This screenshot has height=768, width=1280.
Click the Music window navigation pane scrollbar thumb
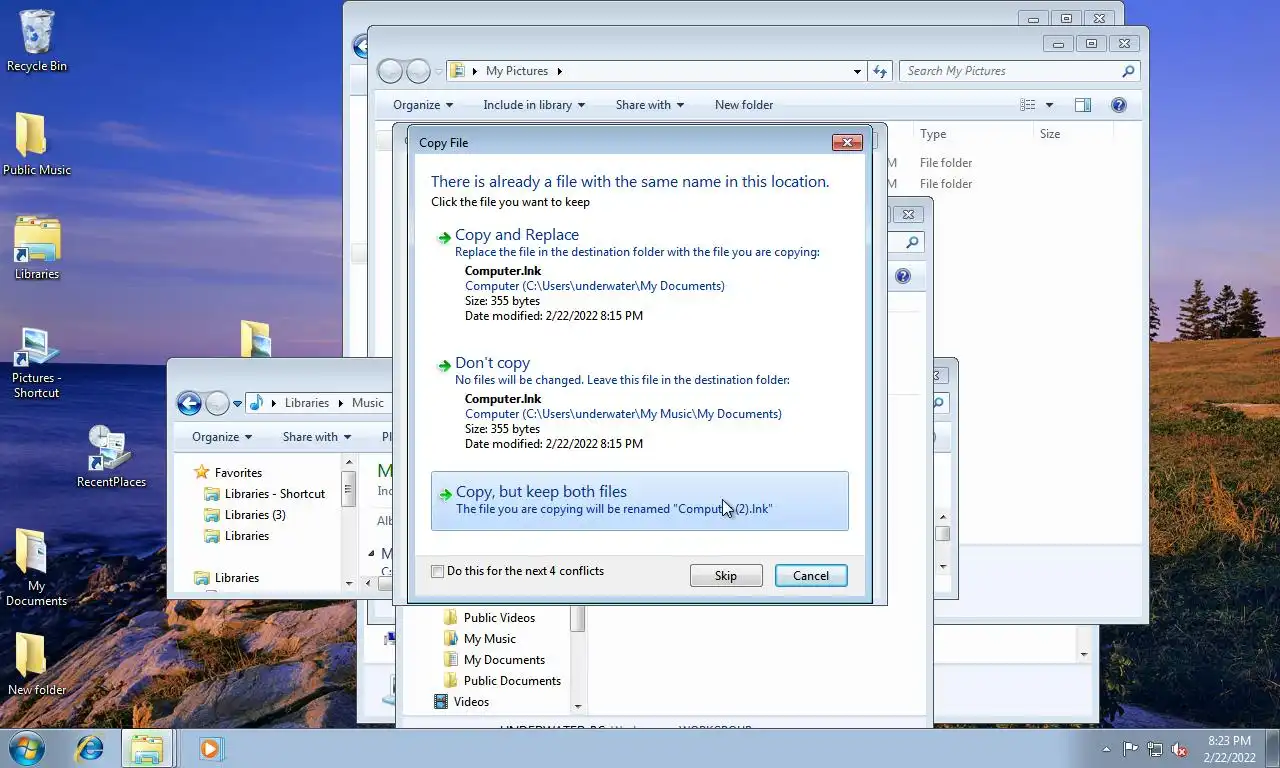tap(349, 490)
